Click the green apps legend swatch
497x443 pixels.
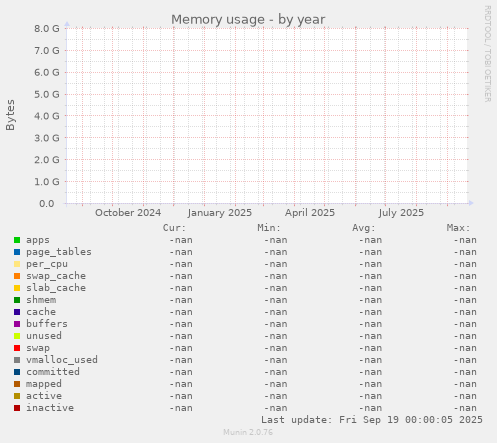pyautogui.click(x=17, y=240)
